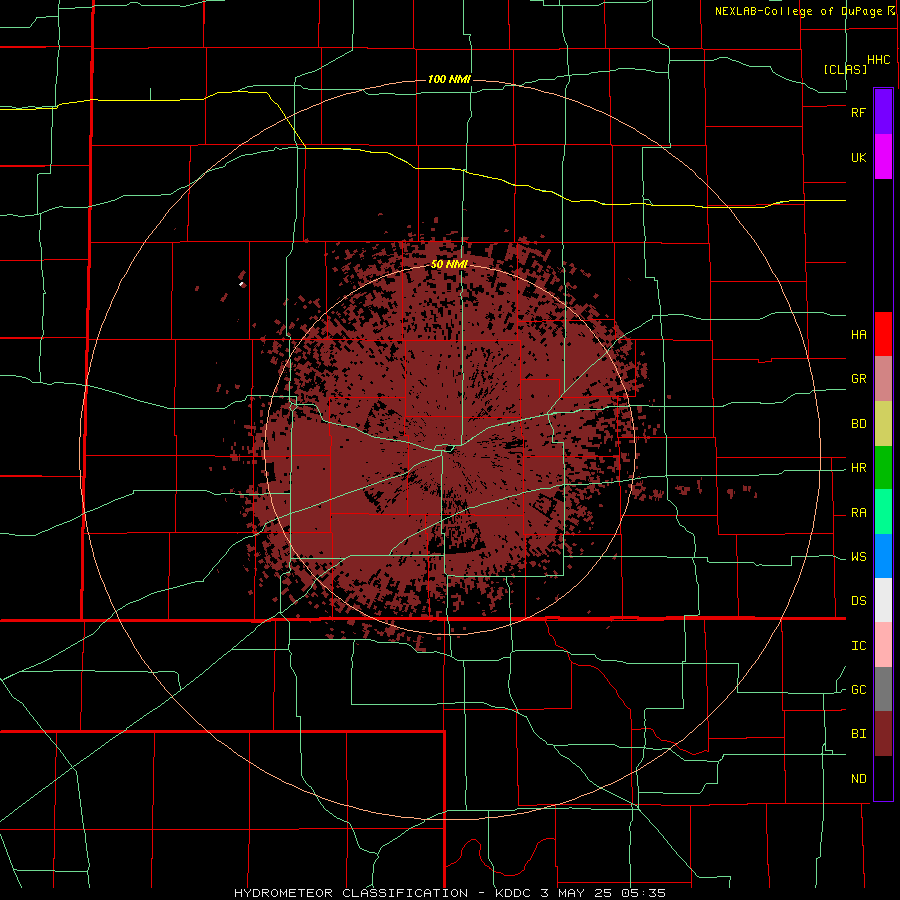Image resolution: width=900 pixels, height=900 pixels.
Task: Click the HR green color swatch
Action: click(883, 468)
